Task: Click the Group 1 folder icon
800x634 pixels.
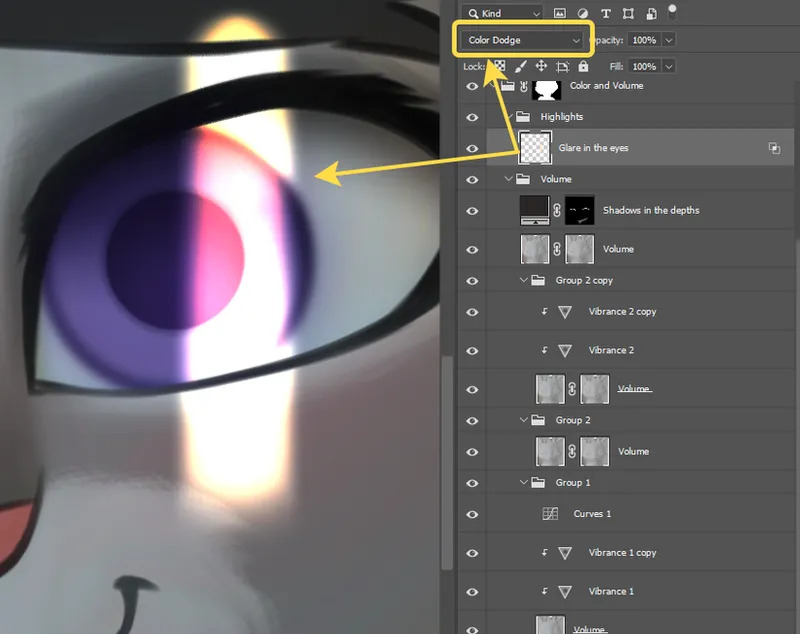Action: coord(538,482)
